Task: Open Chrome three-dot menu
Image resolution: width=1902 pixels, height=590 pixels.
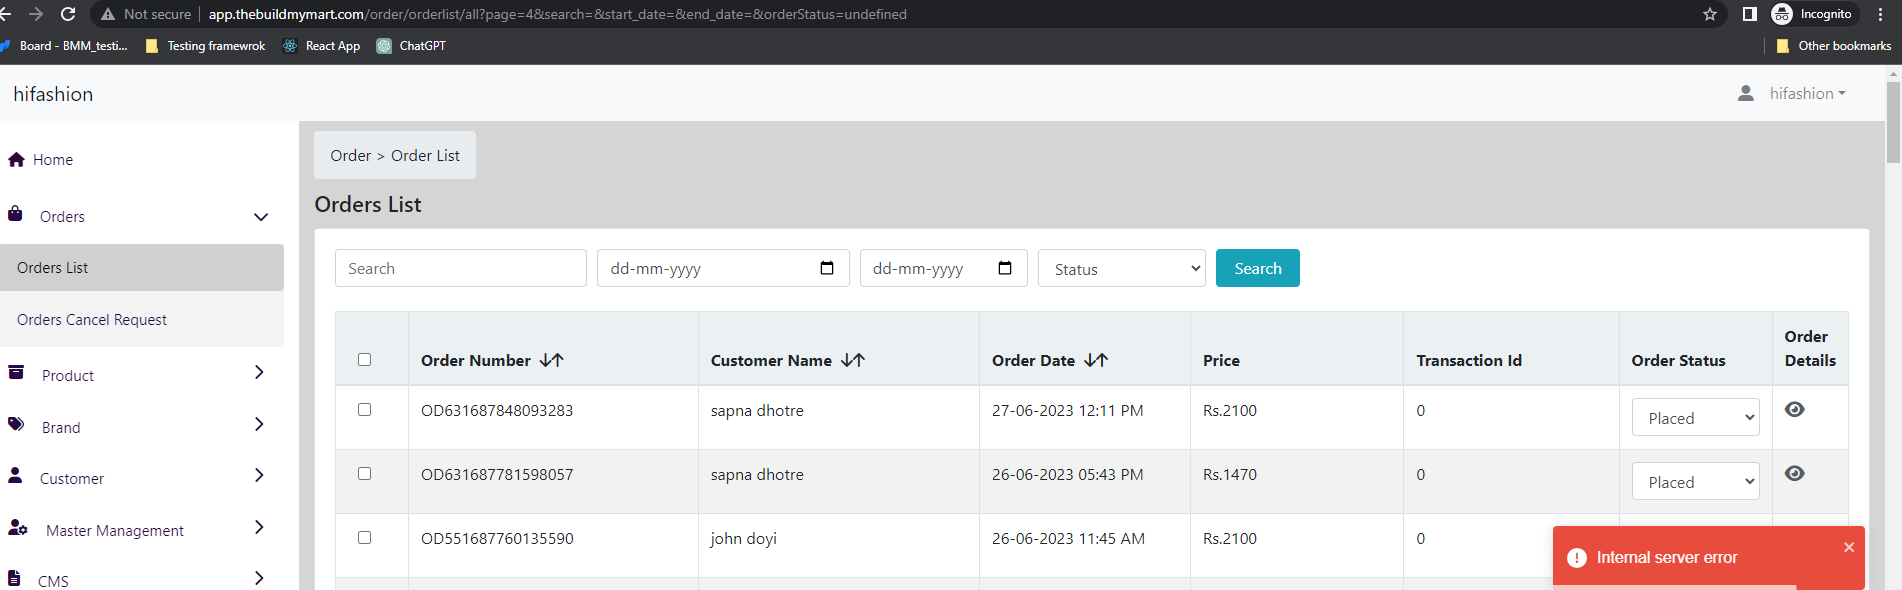Action: click(x=1881, y=14)
